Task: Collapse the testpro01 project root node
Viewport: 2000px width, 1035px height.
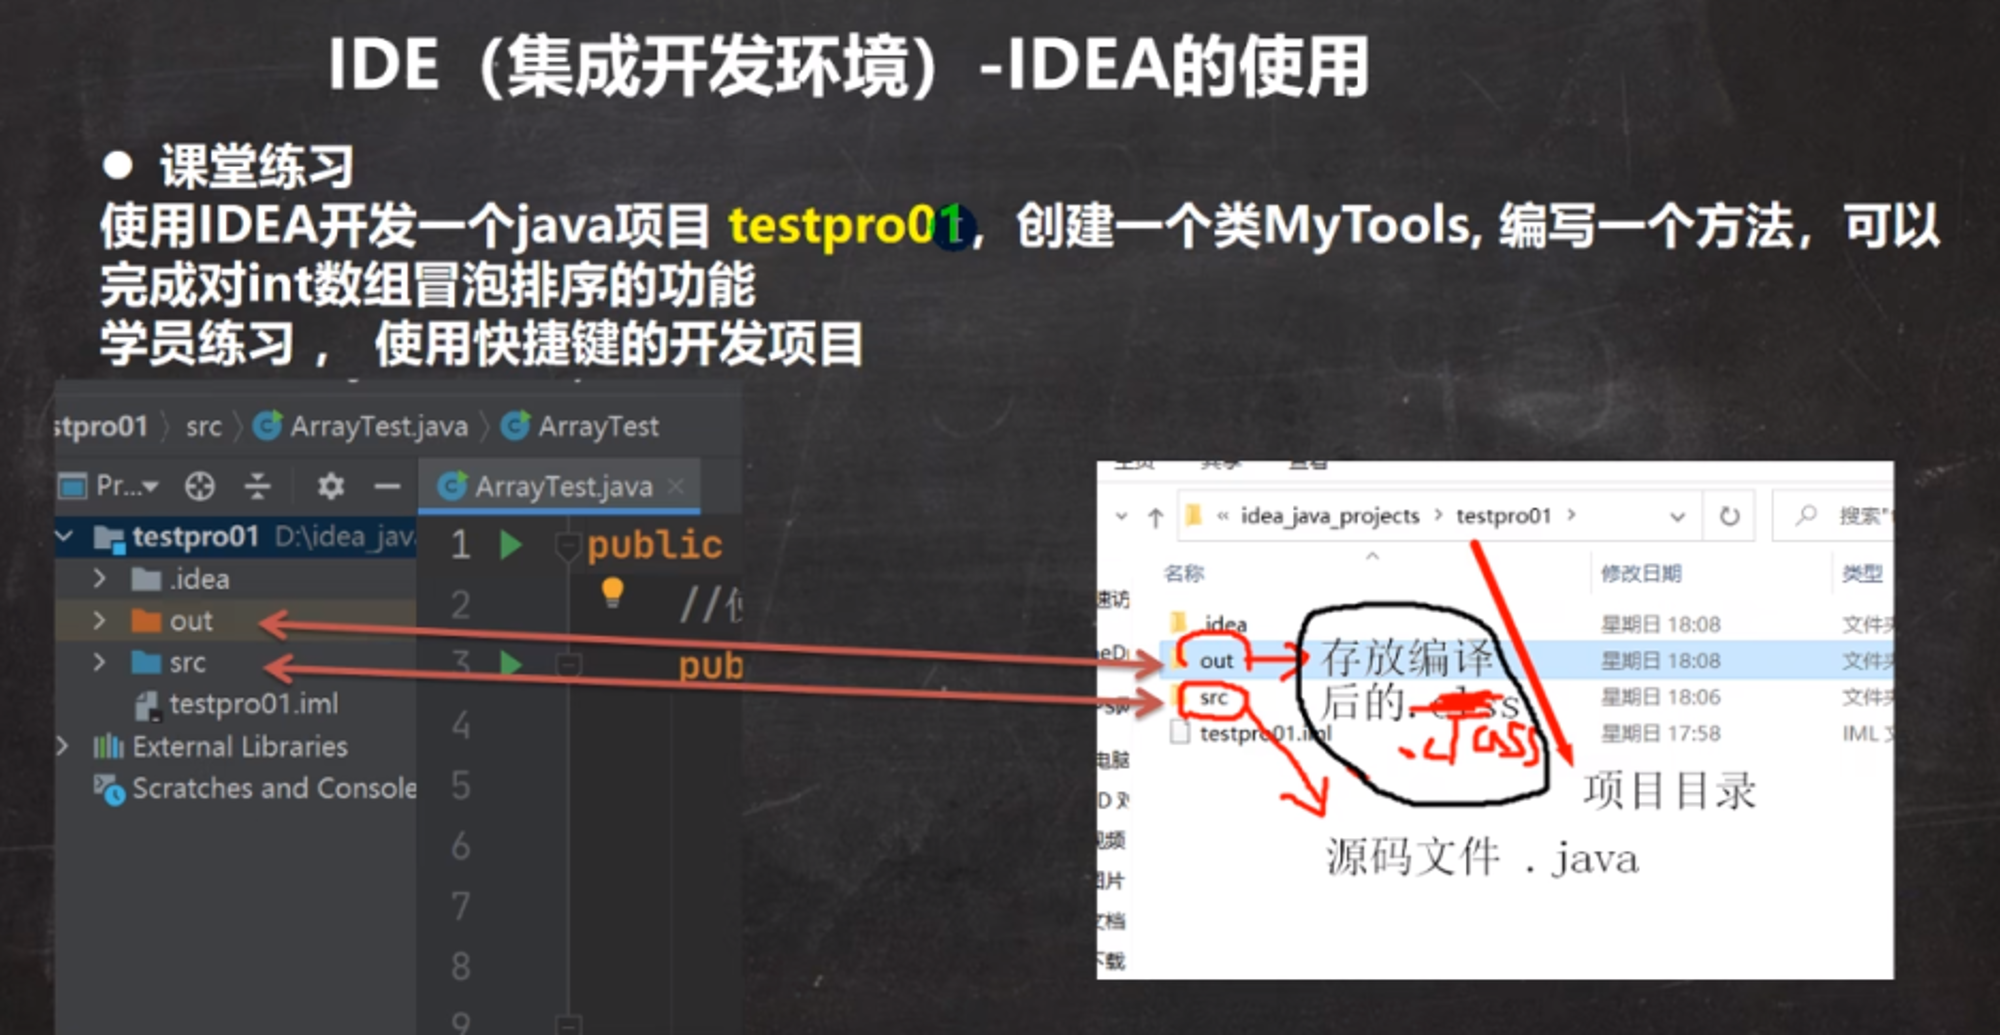Action: coord(65,537)
